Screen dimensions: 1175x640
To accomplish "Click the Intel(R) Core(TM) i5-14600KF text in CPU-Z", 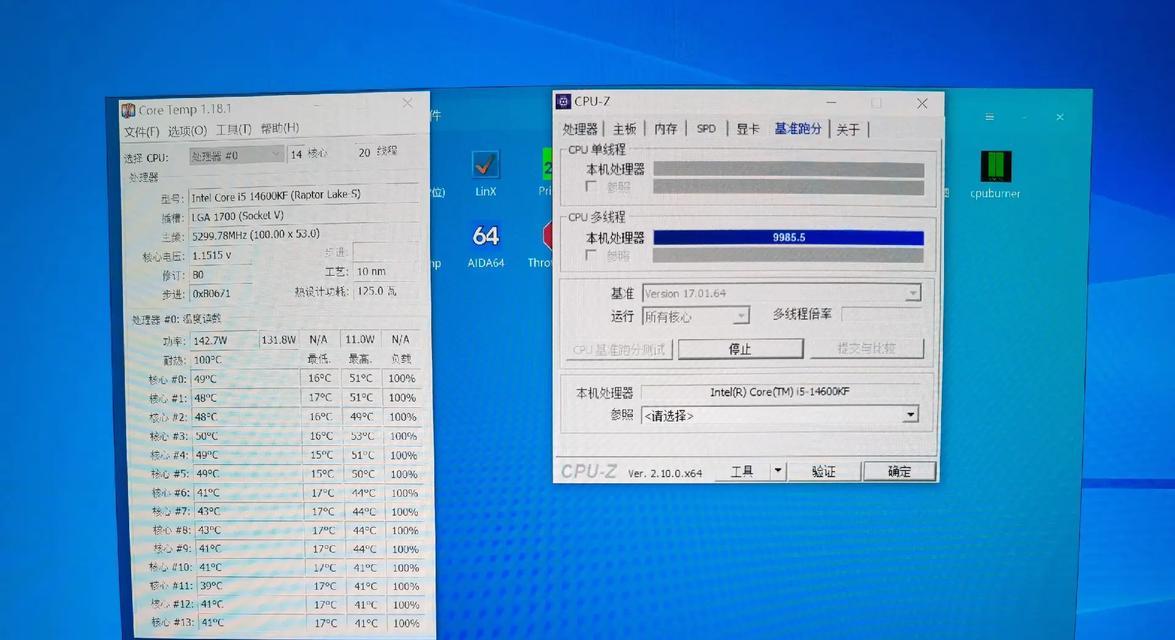I will coord(779,392).
